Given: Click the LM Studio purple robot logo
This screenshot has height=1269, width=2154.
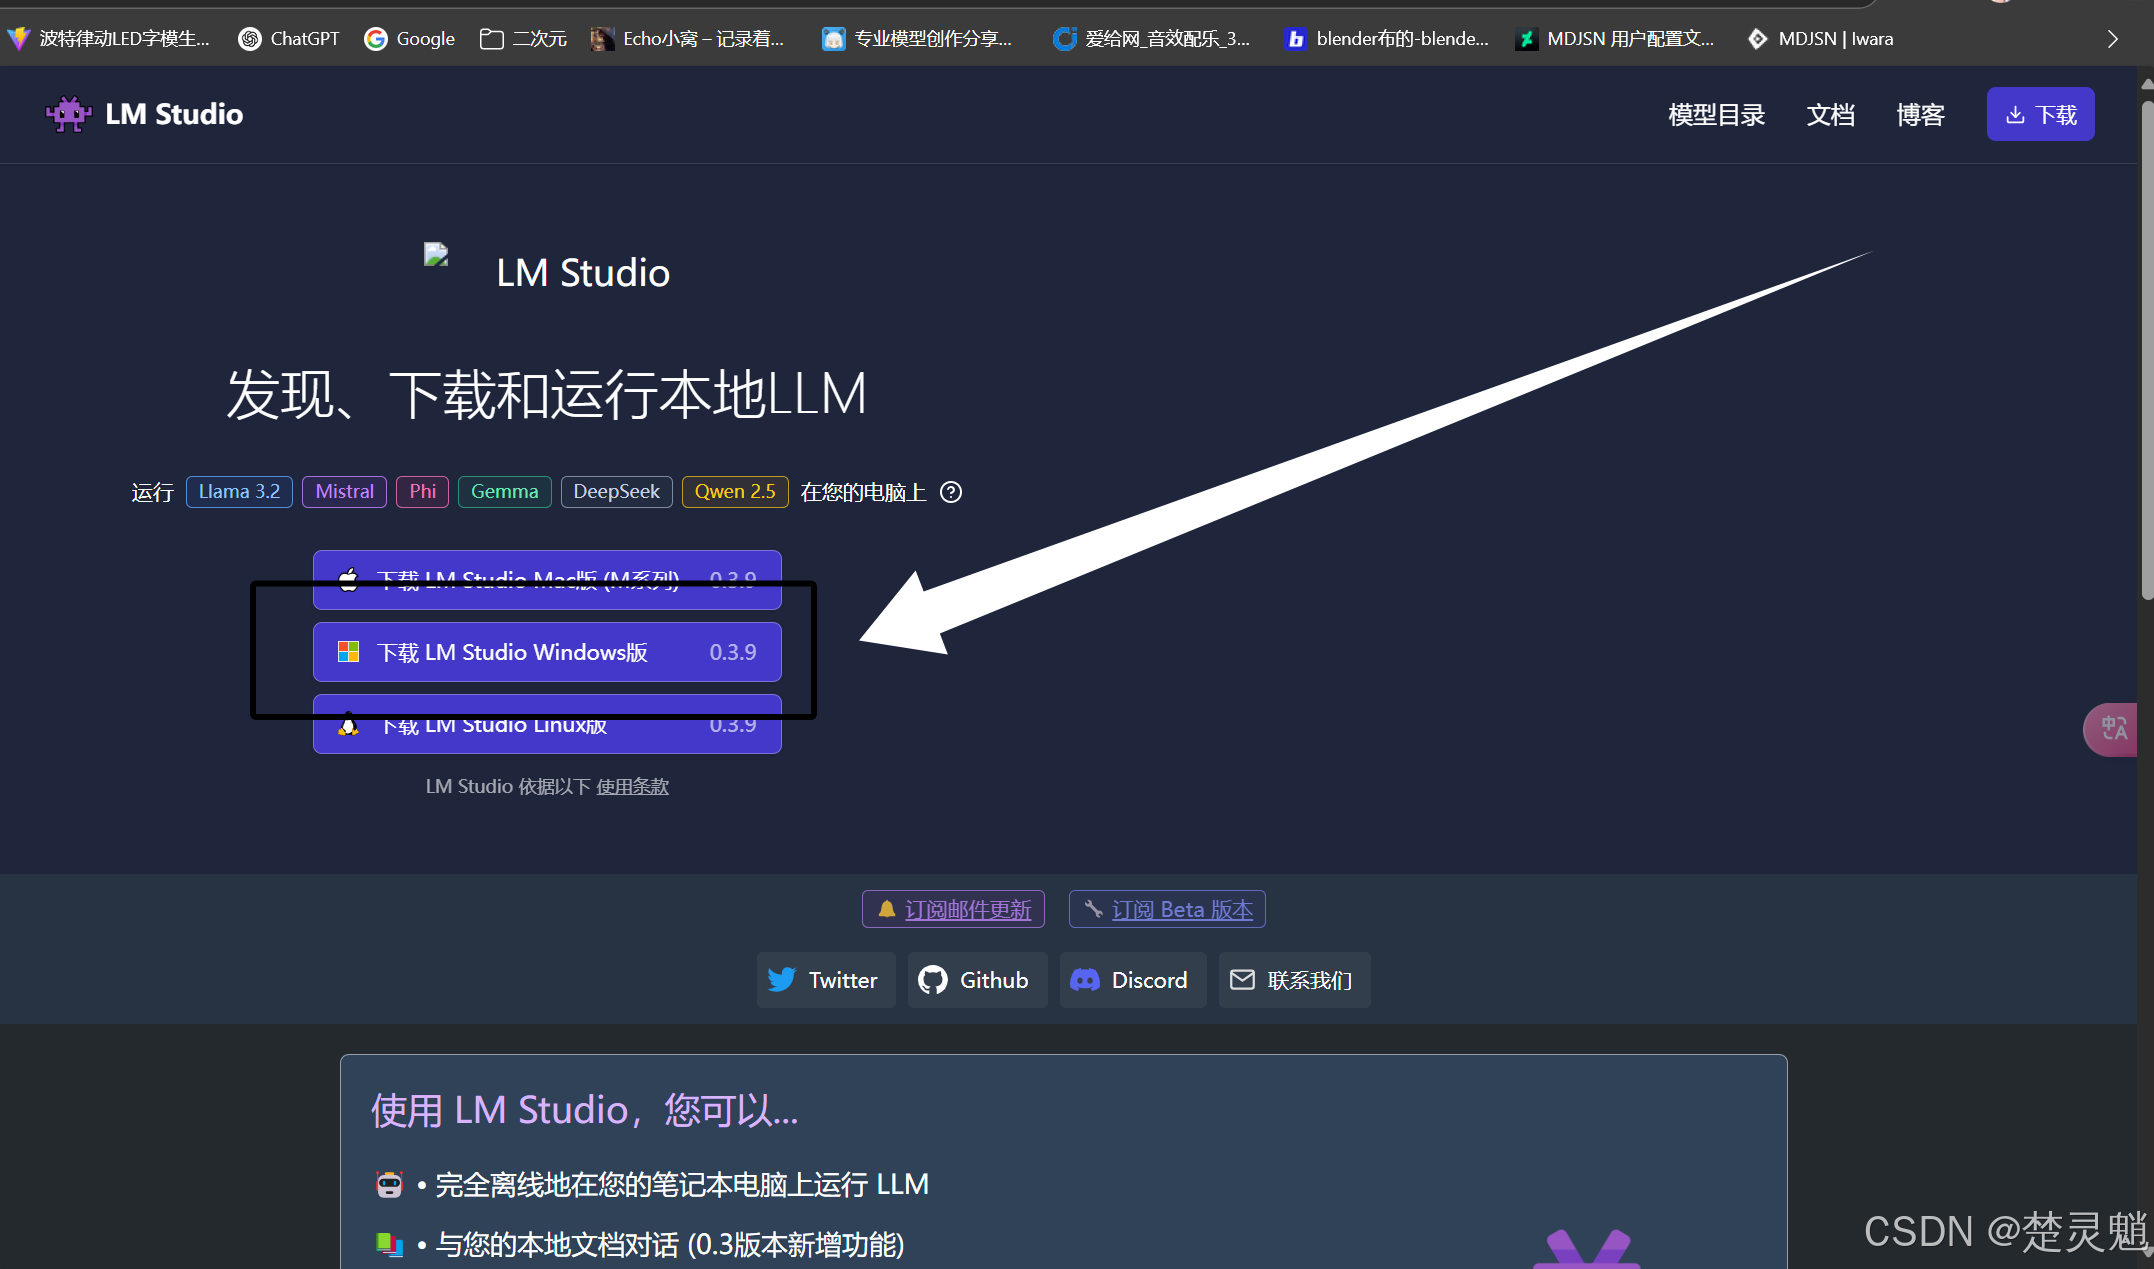Looking at the screenshot, I should point(68,114).
